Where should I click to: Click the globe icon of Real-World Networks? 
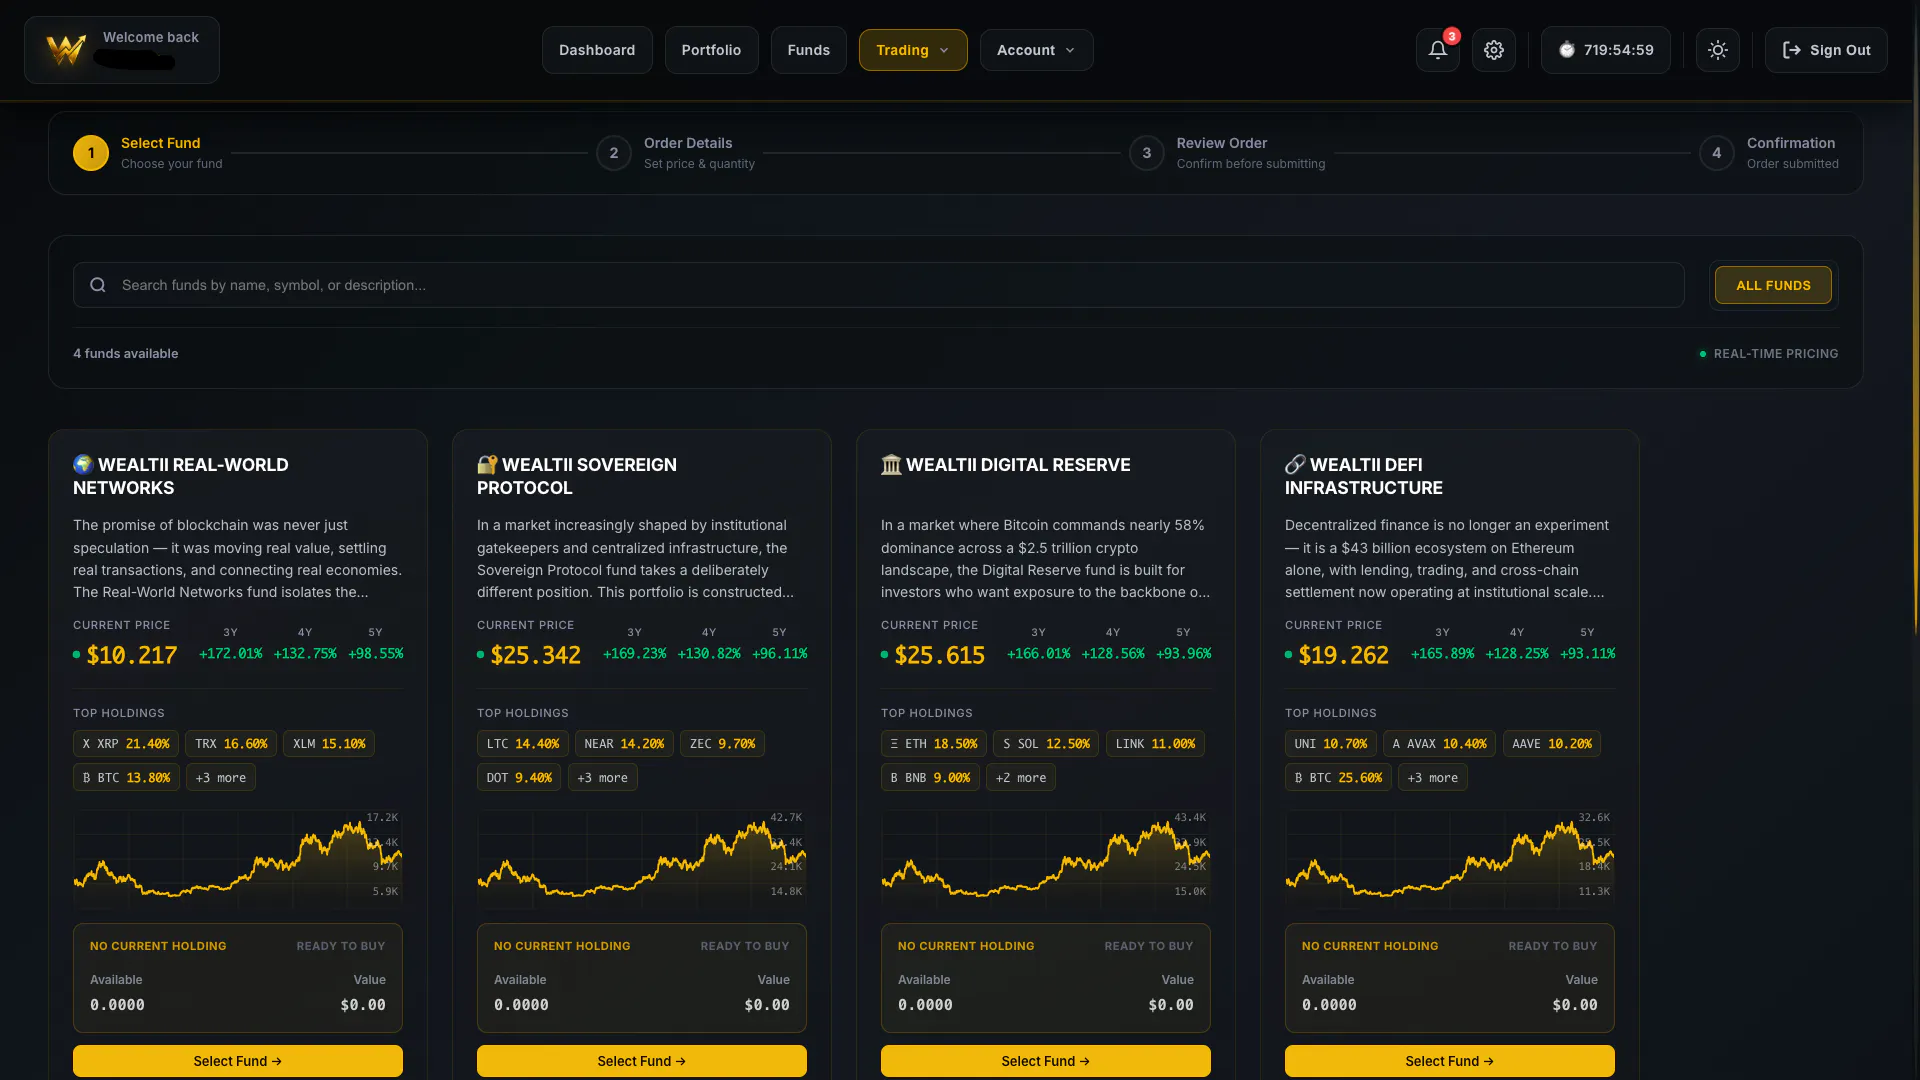pyautogui.click(x=83, y=464)
